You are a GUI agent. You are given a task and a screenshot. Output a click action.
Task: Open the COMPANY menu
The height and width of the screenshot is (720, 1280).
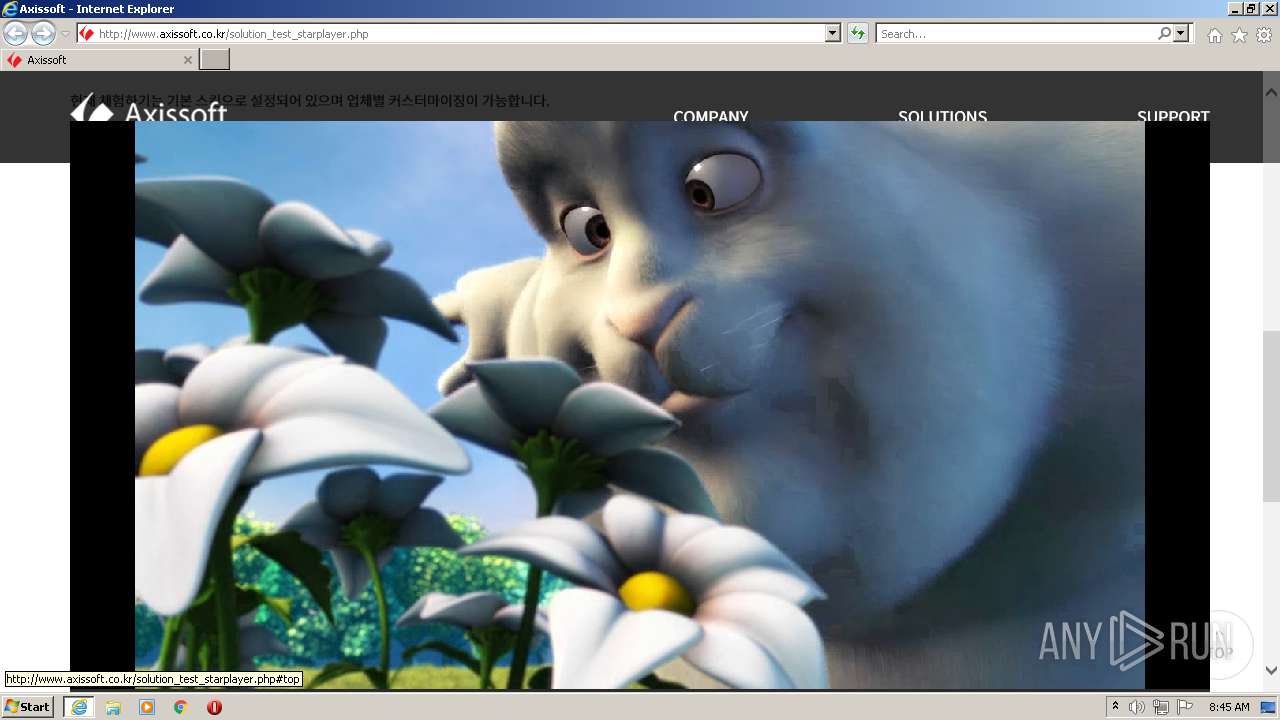coord(711,116)
